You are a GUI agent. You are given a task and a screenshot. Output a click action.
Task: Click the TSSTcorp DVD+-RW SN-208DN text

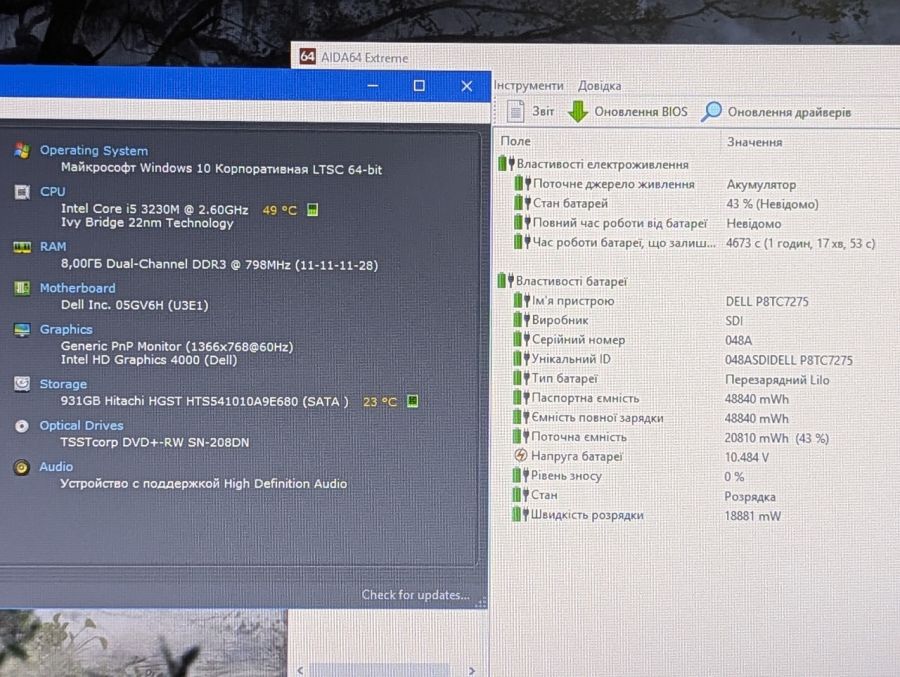pyautogui.click(x=154, y=442)
